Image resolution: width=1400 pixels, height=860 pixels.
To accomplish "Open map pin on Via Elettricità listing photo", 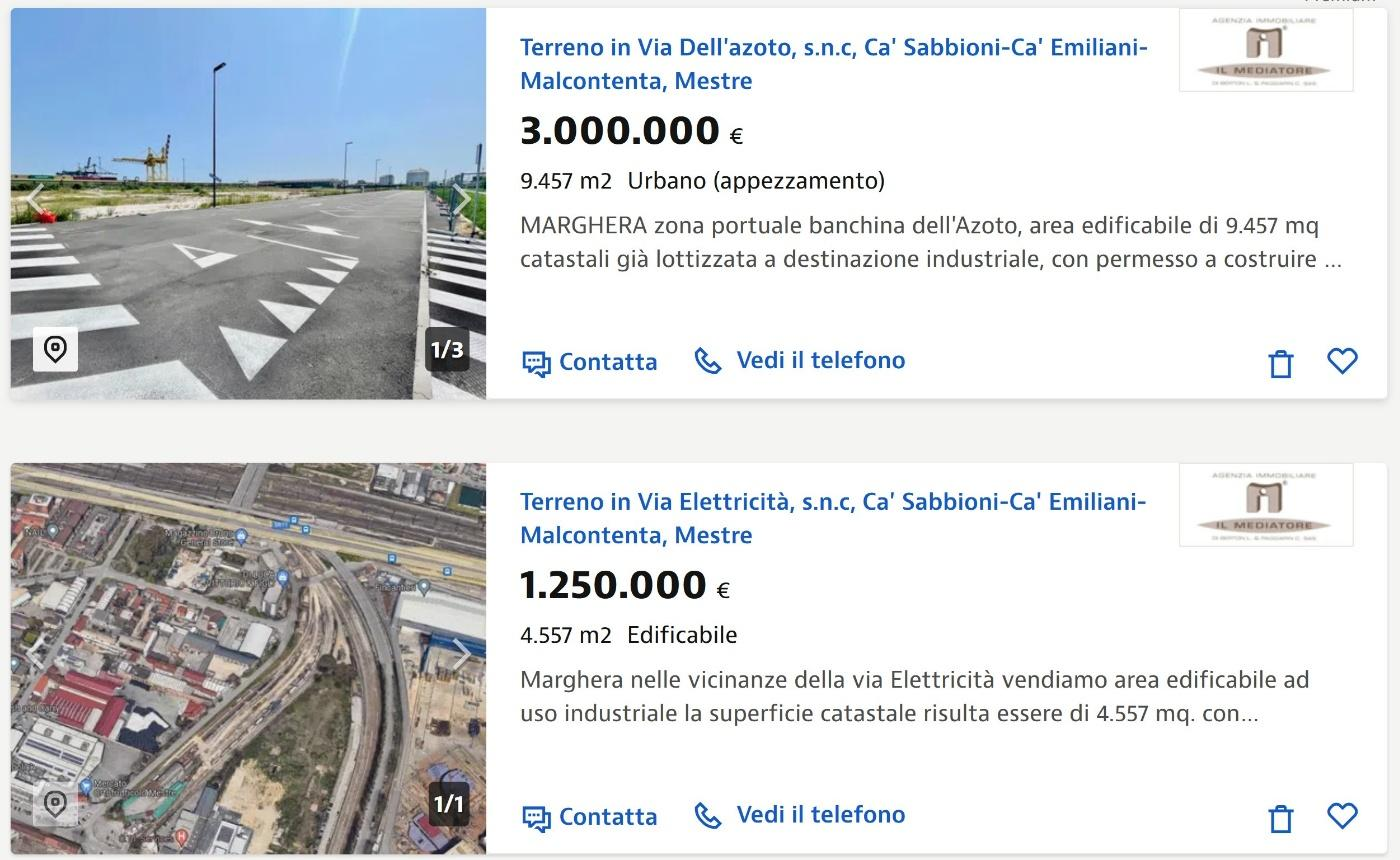I will coord(55,804).
